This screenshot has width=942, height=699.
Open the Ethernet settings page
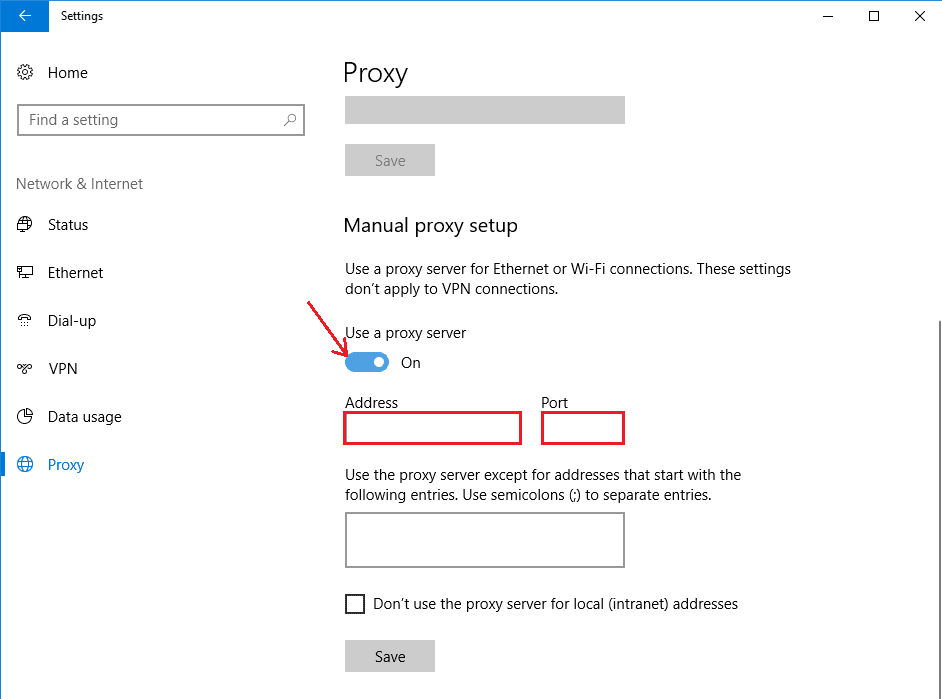point(75,273)
